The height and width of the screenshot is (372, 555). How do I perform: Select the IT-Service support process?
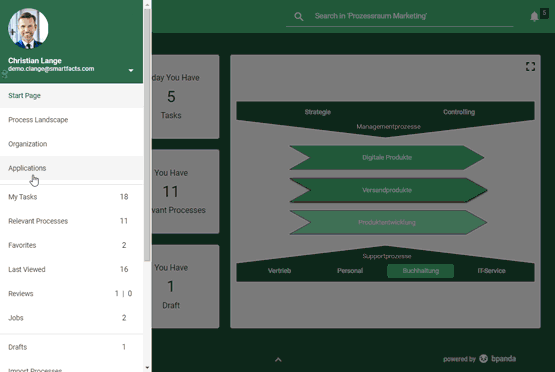491,271
